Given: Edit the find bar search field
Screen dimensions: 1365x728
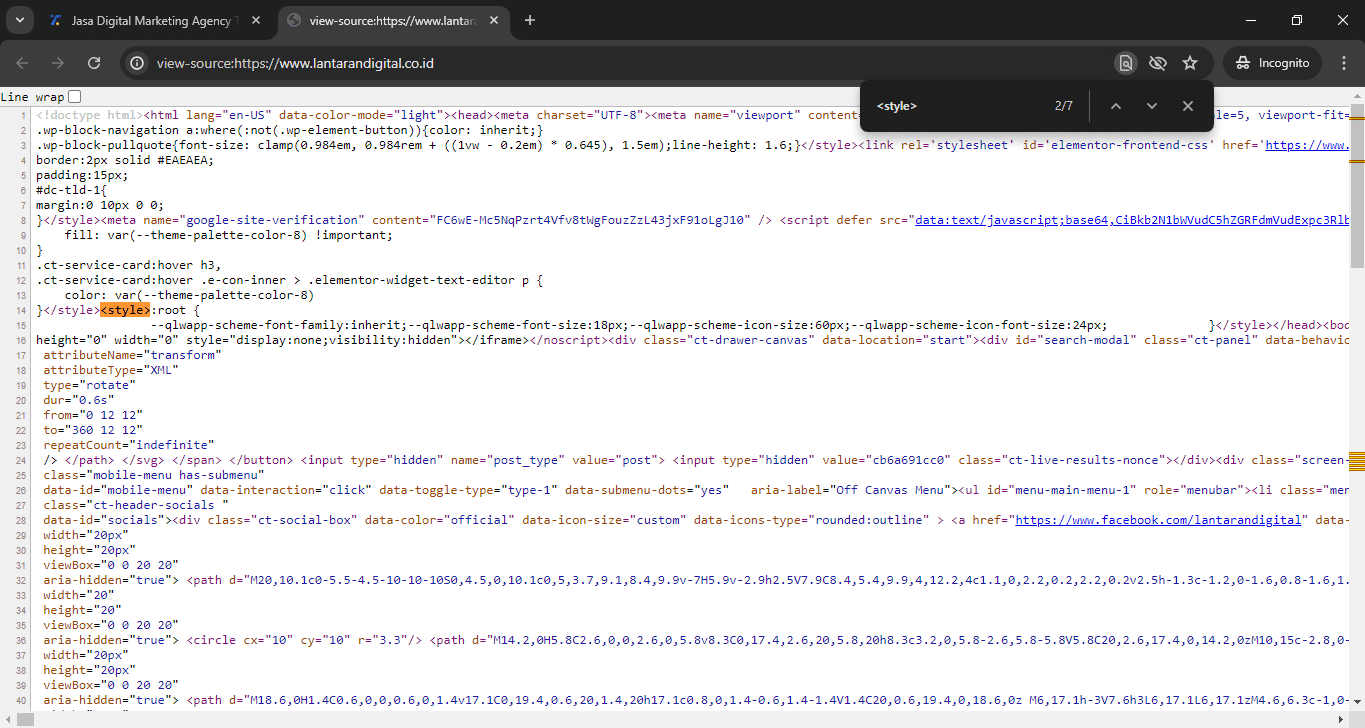Looking at the screenshot, I should 956,106.
